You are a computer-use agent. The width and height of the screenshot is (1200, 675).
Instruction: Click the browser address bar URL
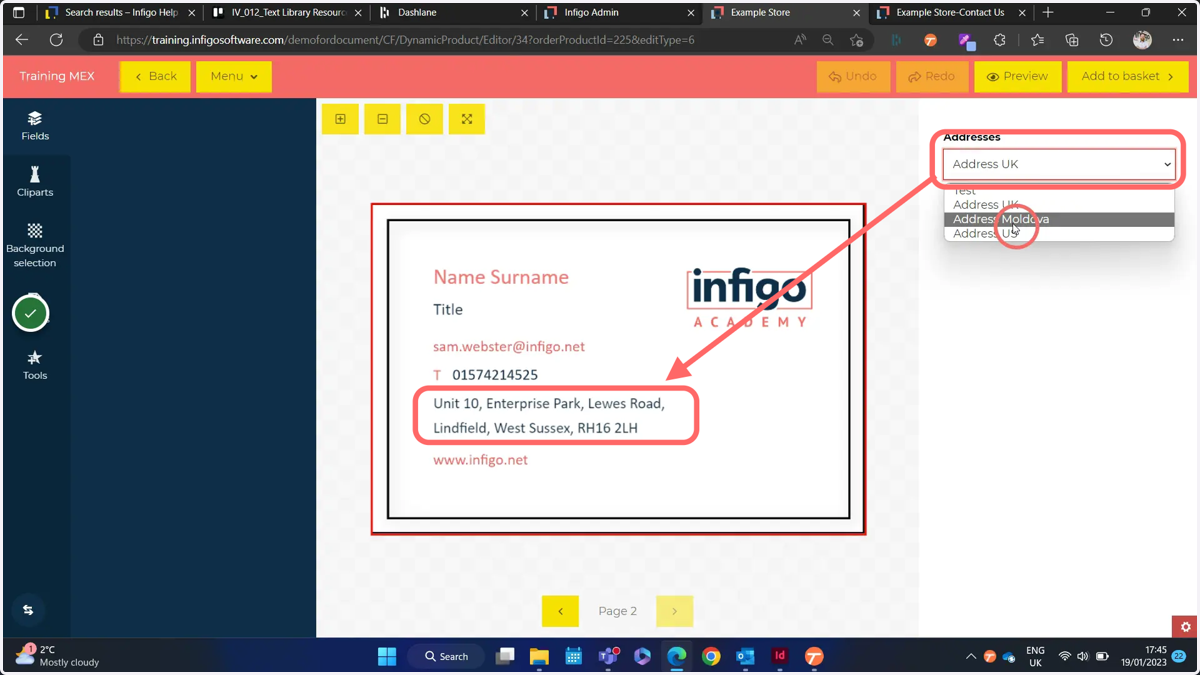click(x=405, y=40)
